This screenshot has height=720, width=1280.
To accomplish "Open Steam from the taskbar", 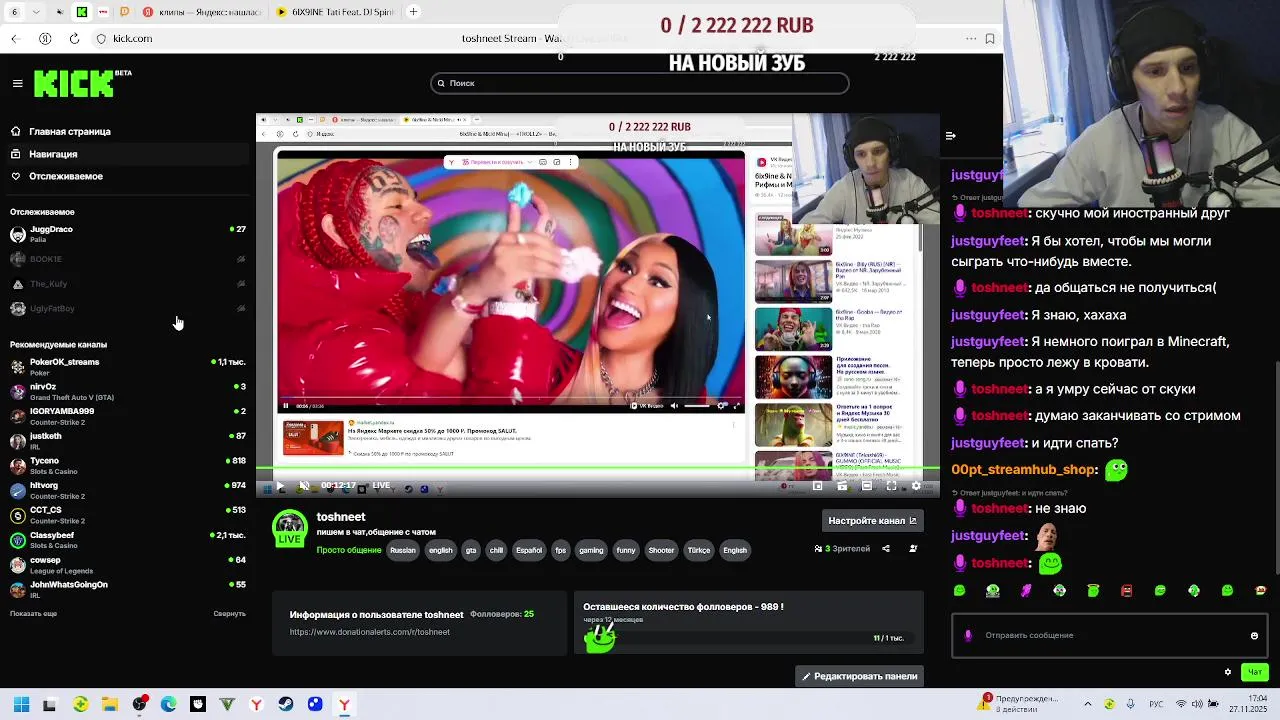I will tap(286, 704).
